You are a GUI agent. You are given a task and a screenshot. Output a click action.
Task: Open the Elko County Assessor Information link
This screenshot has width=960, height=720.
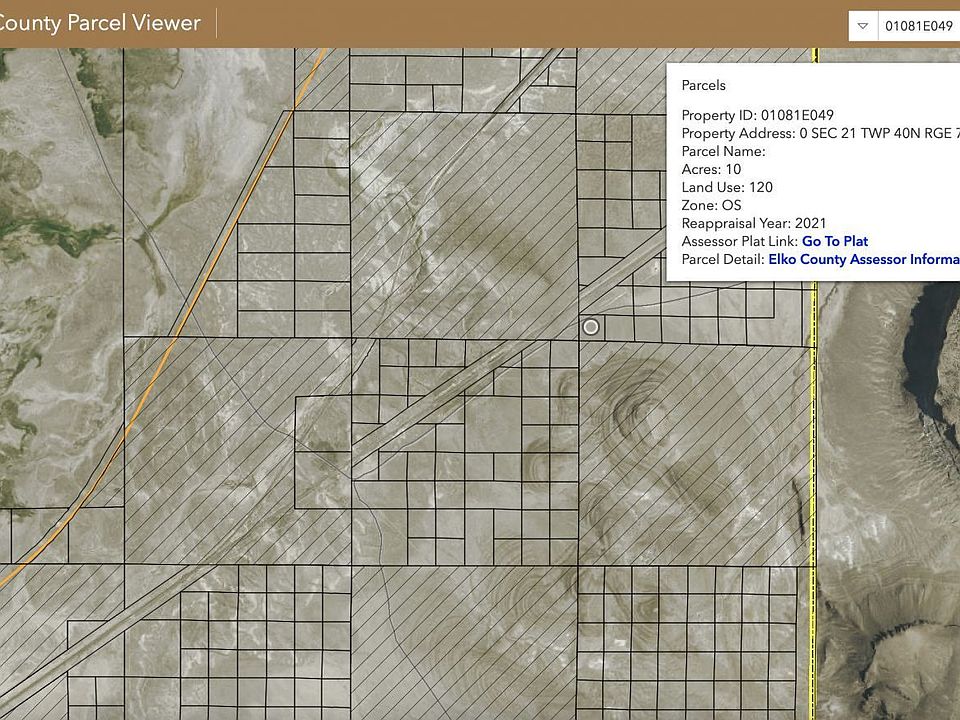864,259
